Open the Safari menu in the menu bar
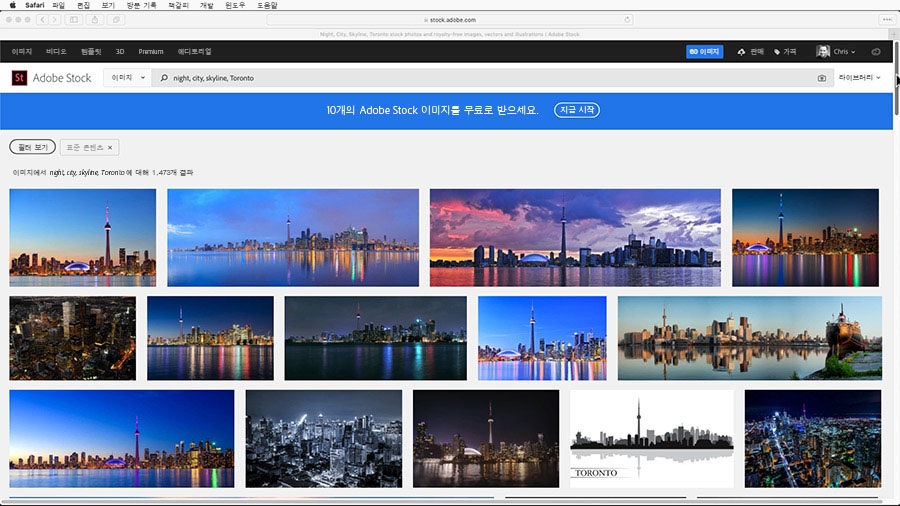The width and height of the screenshot is (900, 506). tap(34, 5)
